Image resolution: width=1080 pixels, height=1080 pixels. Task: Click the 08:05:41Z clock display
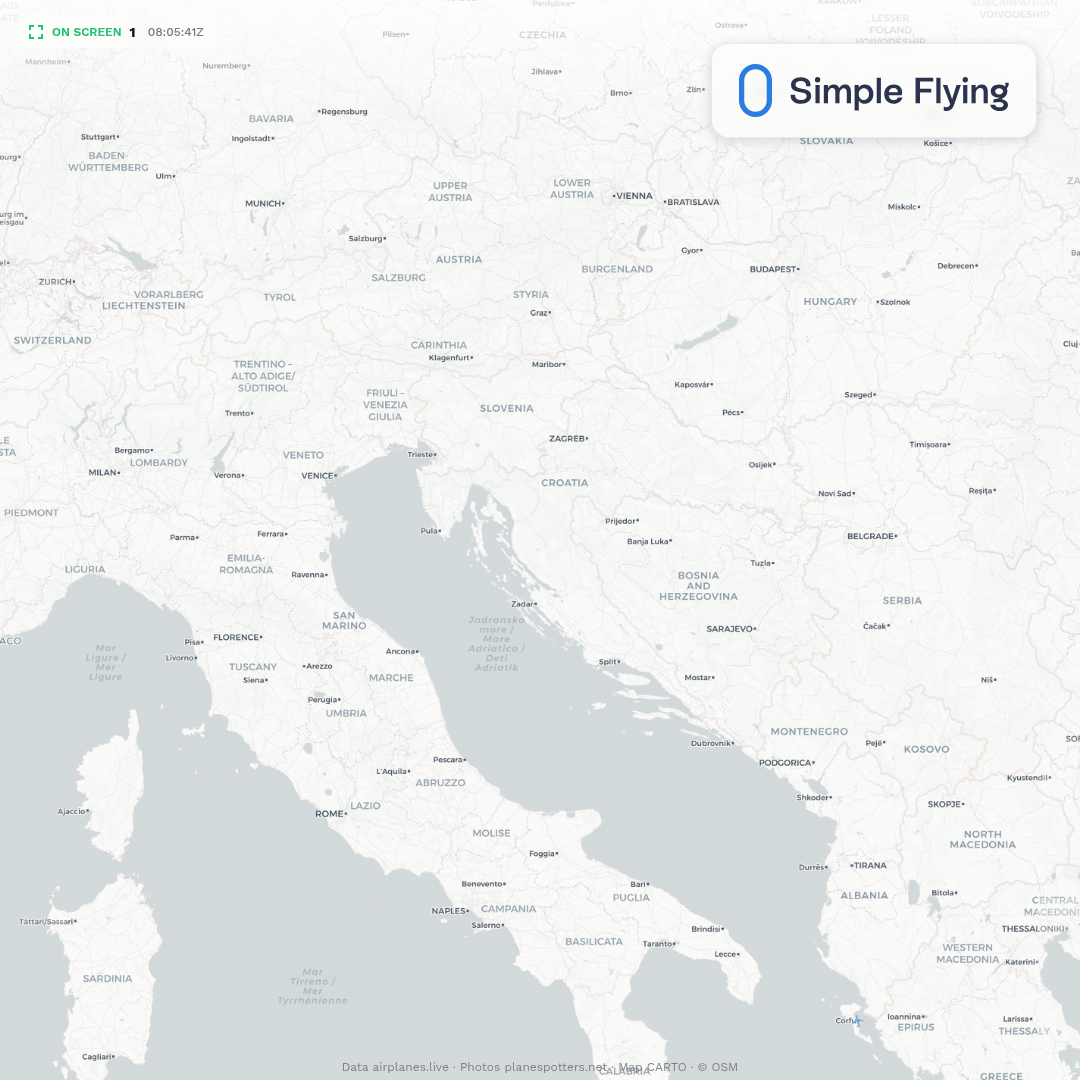pyautogui.click(x=176, y=32)
